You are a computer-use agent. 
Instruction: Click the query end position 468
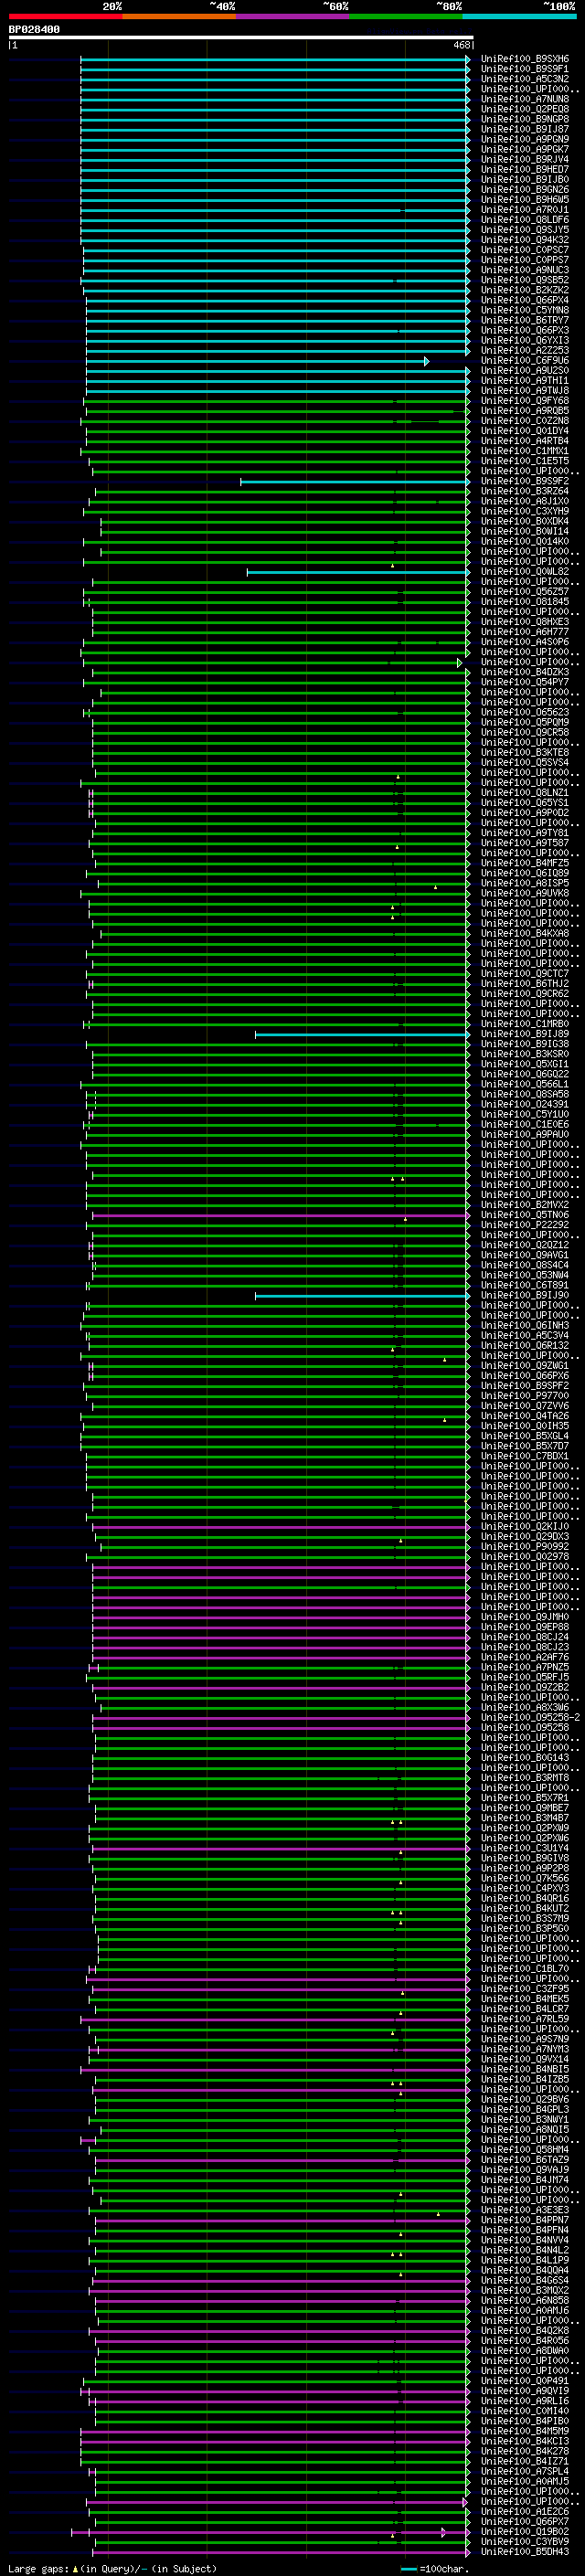462,45
